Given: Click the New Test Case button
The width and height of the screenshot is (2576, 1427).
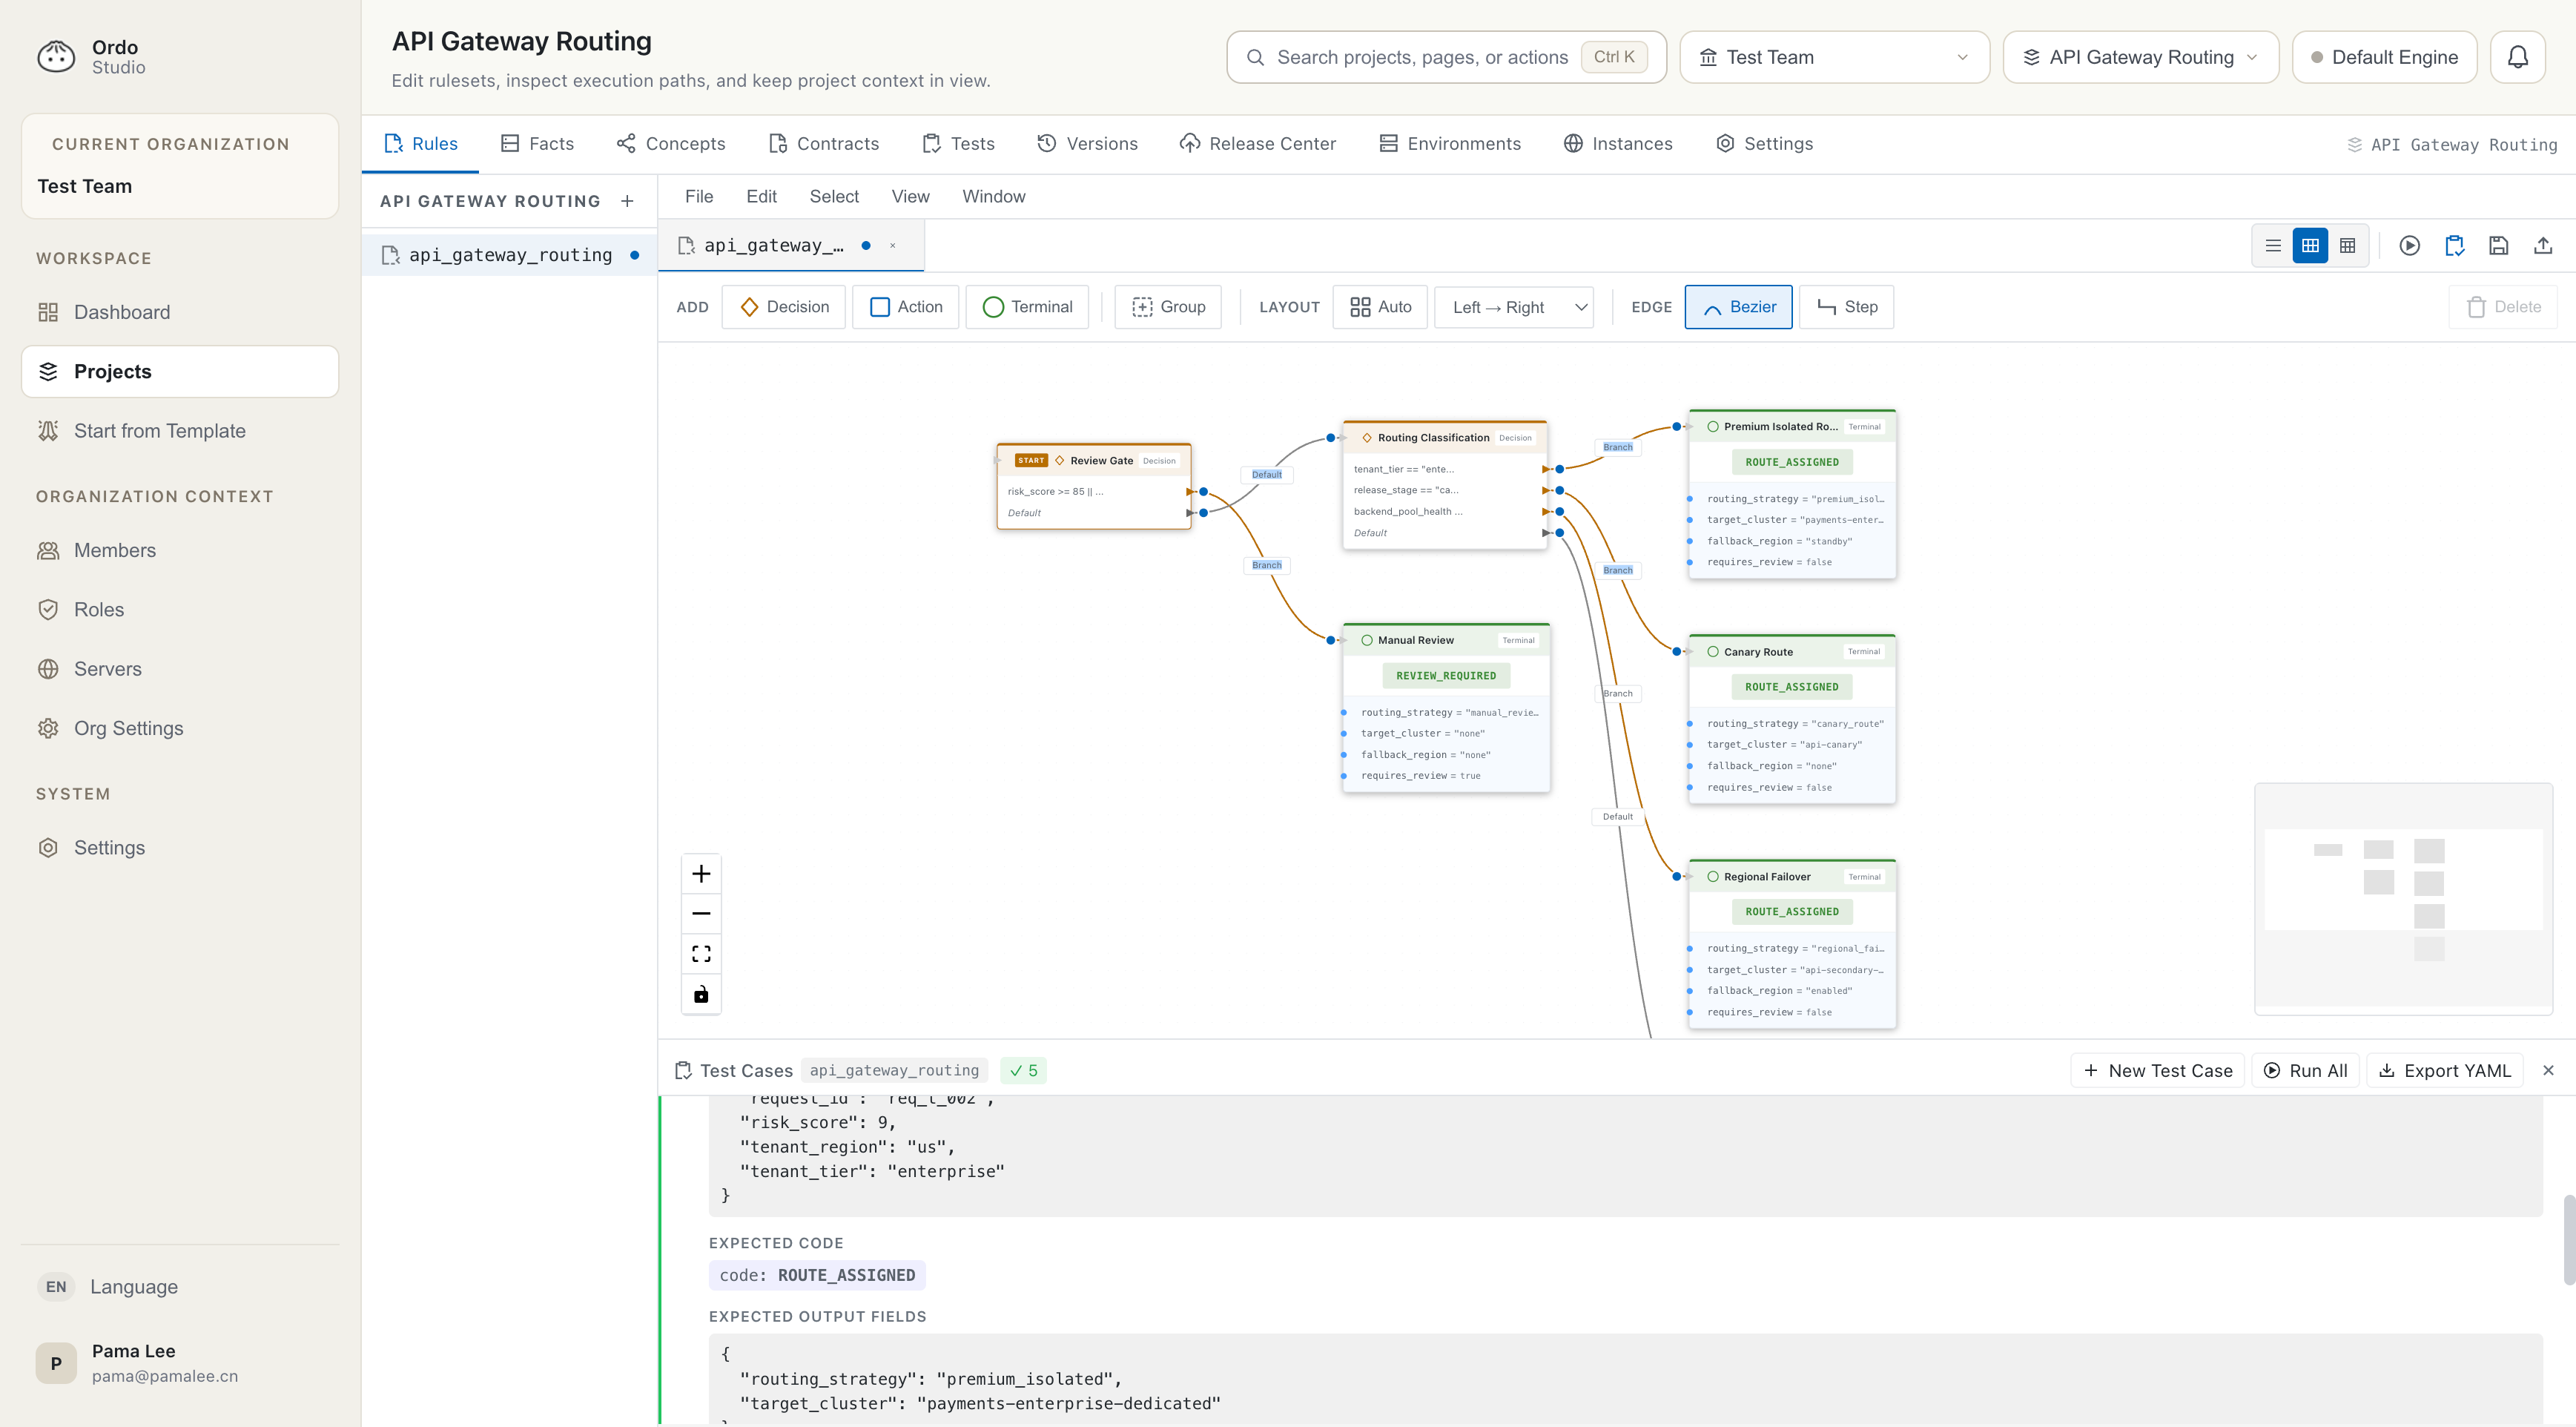Looking at the screenshot, I should point(2156,1070).
